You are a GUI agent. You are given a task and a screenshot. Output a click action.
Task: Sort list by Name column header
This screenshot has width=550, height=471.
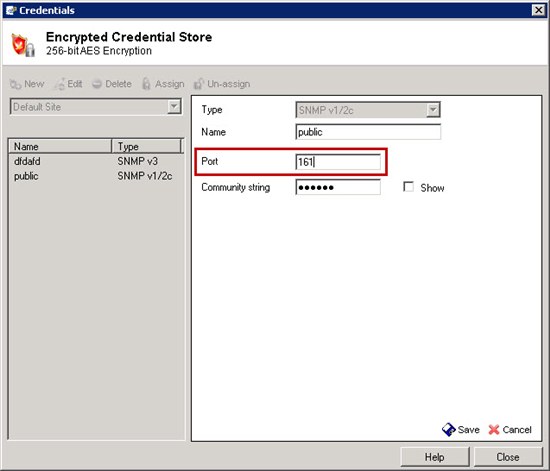pos(60,146)
